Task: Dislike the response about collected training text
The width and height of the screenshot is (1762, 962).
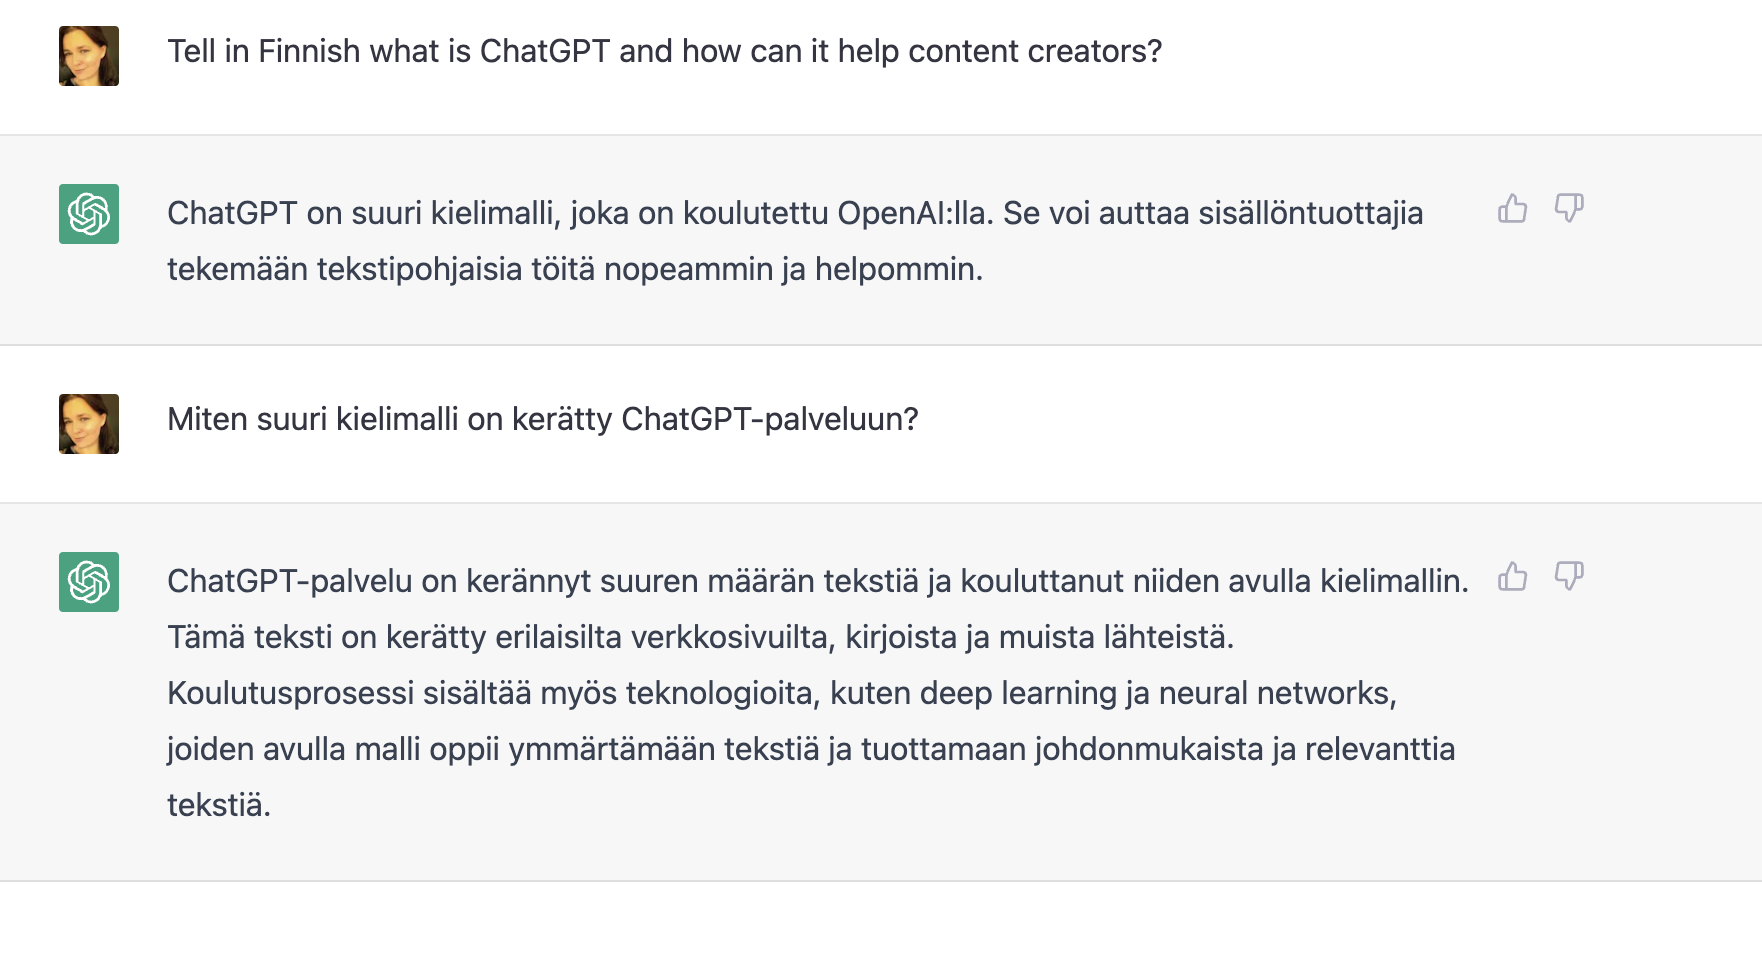Action: pyautogui.click(x=1569, y=576)
